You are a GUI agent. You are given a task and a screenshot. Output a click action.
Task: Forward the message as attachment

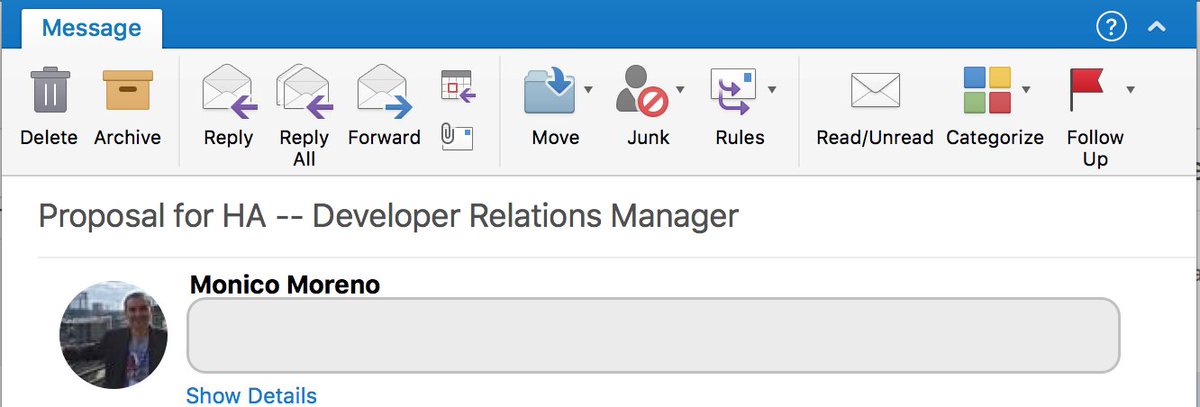[457, 135]
